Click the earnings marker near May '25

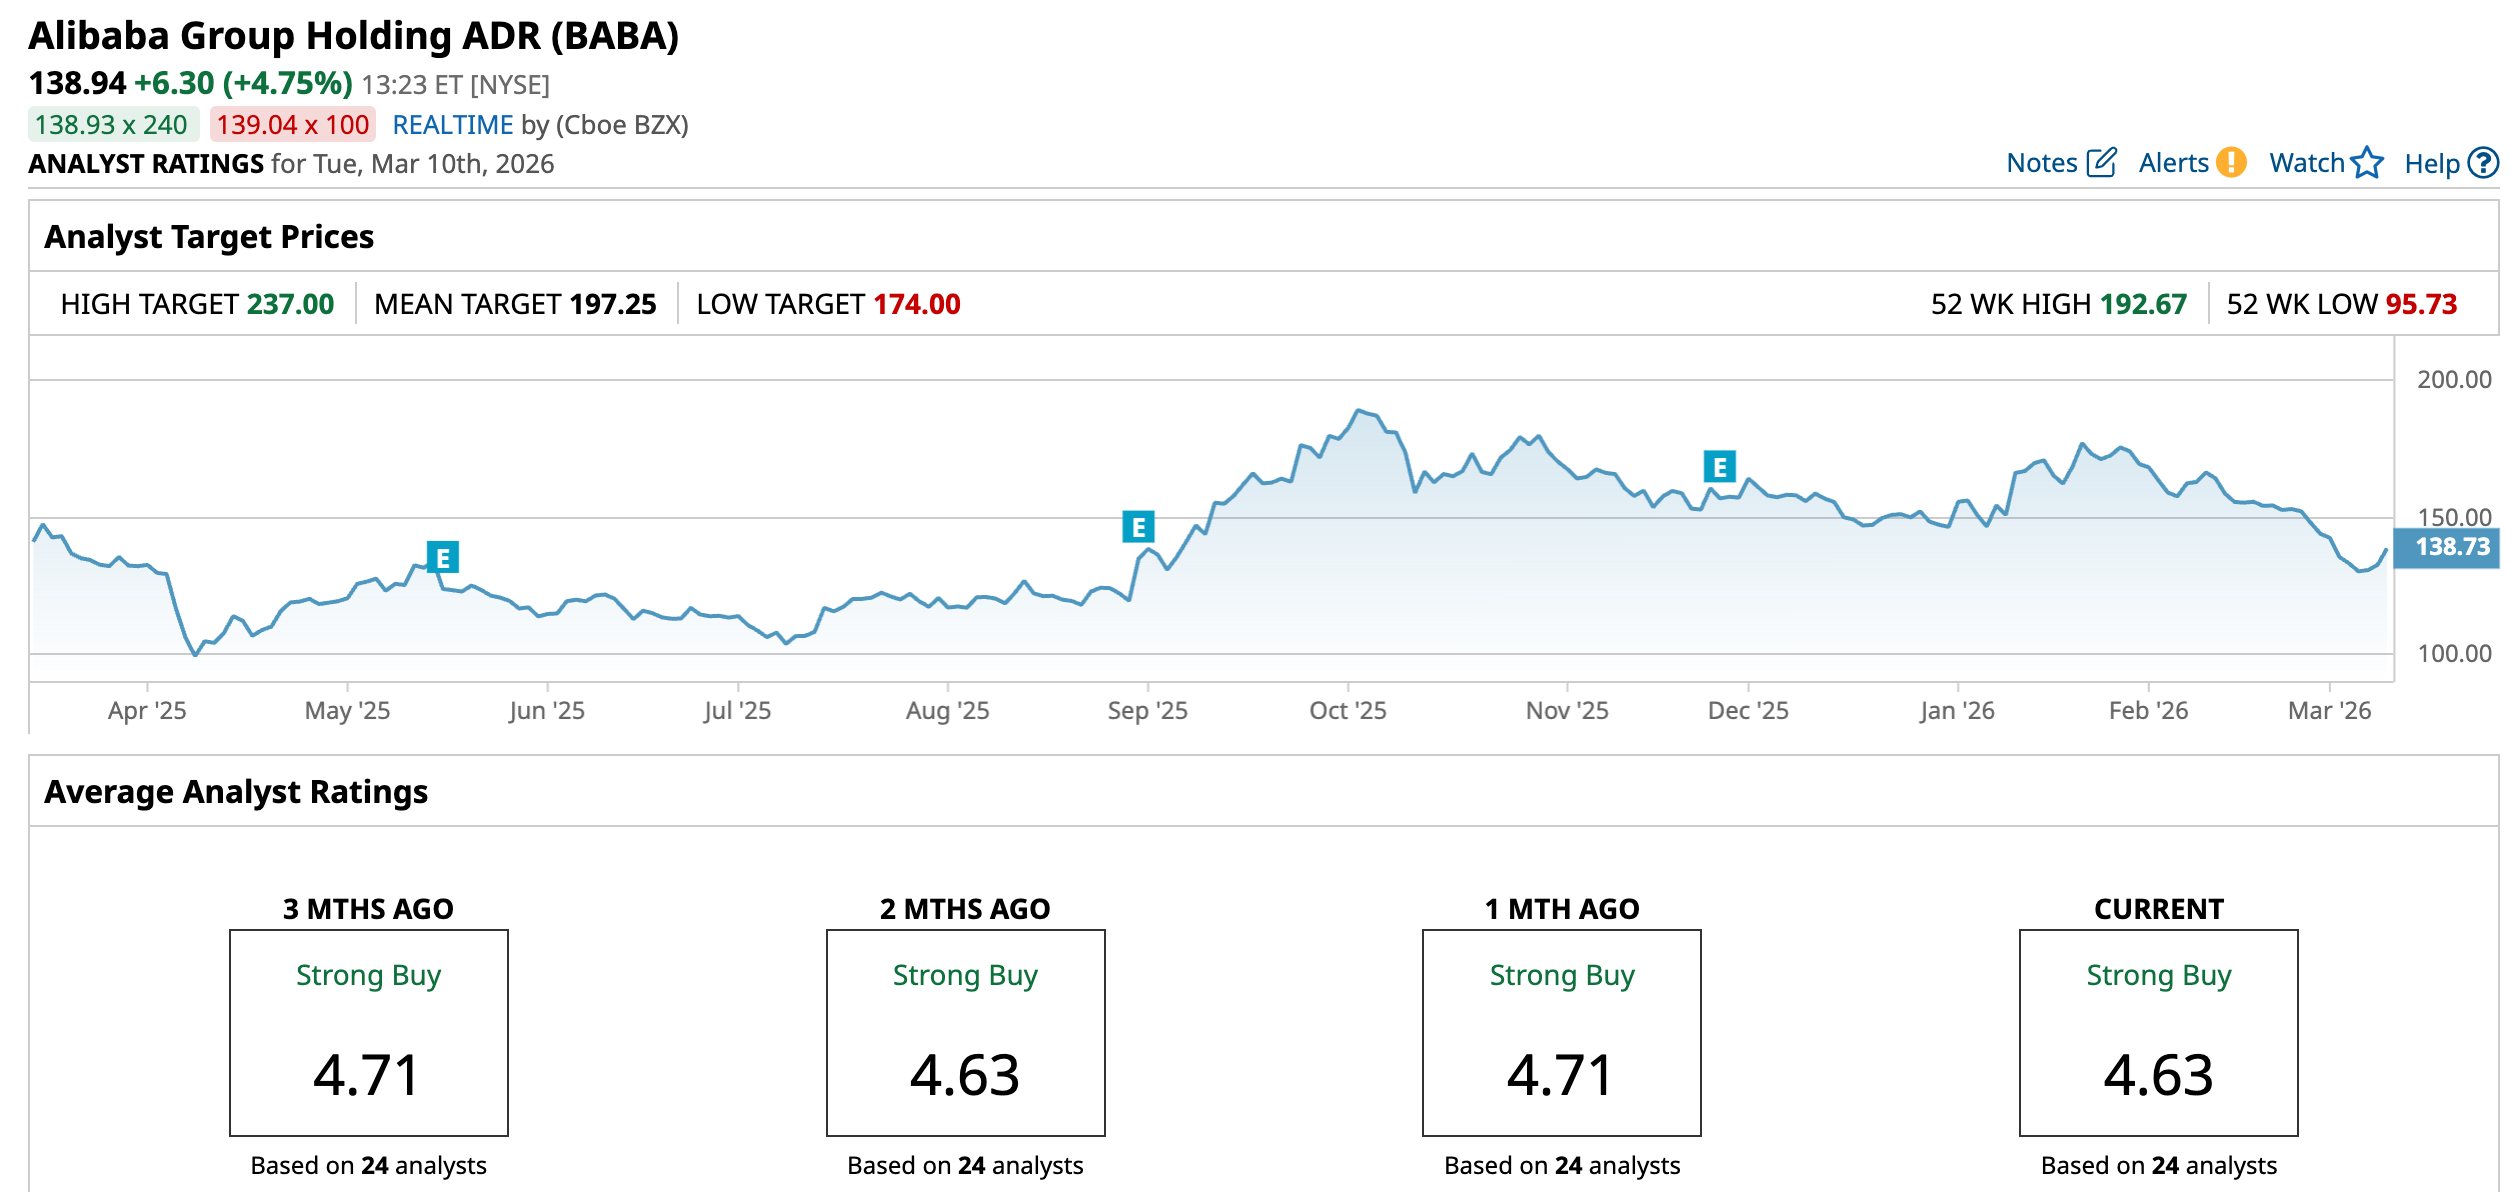[443, 557]
